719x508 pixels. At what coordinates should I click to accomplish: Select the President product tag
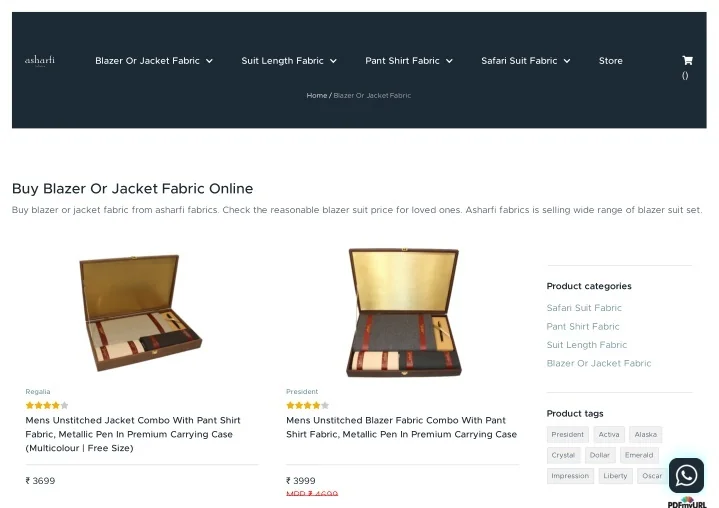[x=568, y=435]
